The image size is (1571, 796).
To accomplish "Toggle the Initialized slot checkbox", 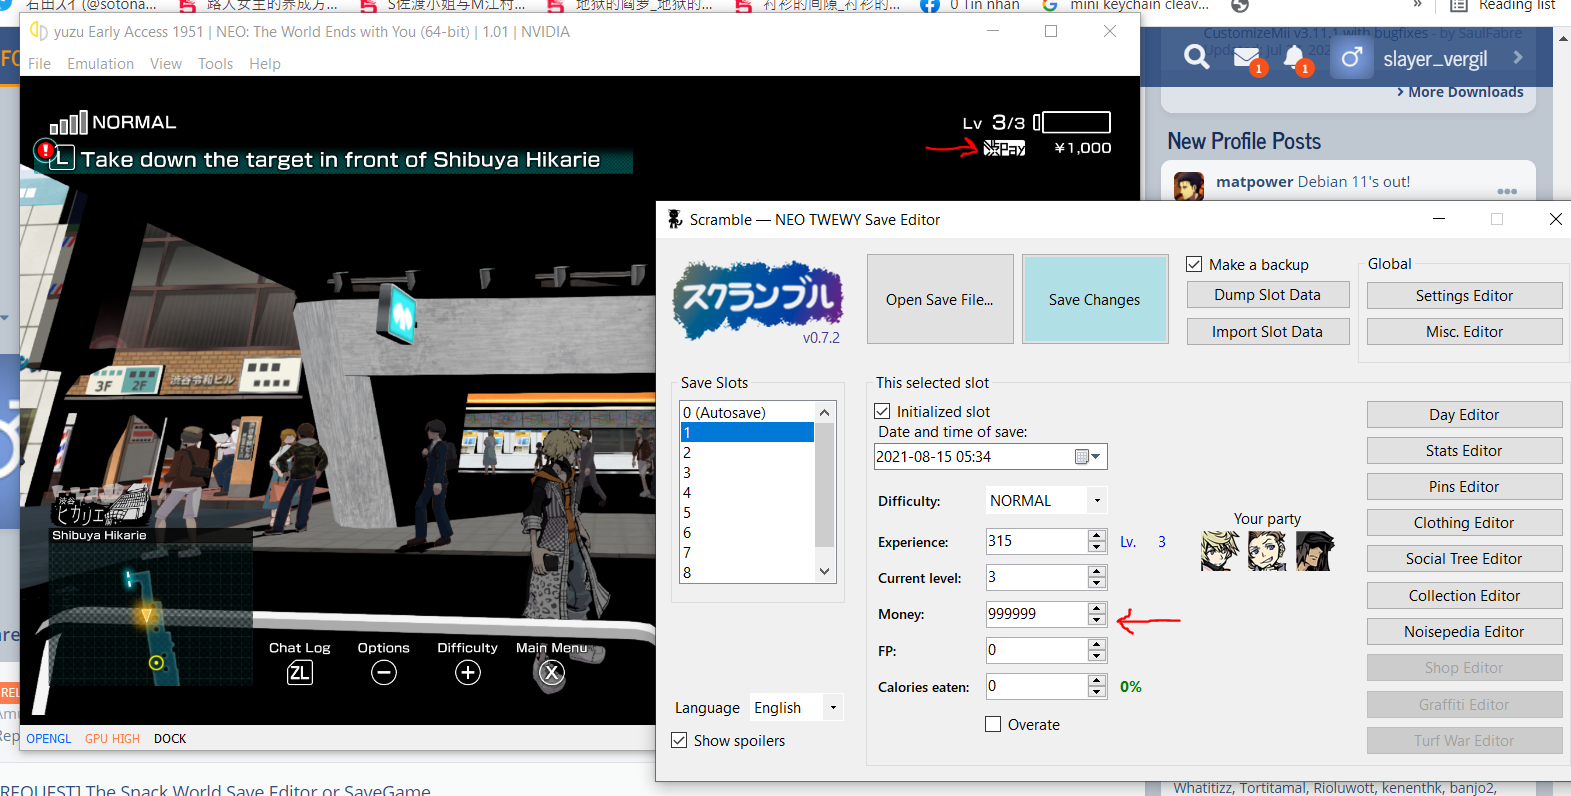I will 882,411.
